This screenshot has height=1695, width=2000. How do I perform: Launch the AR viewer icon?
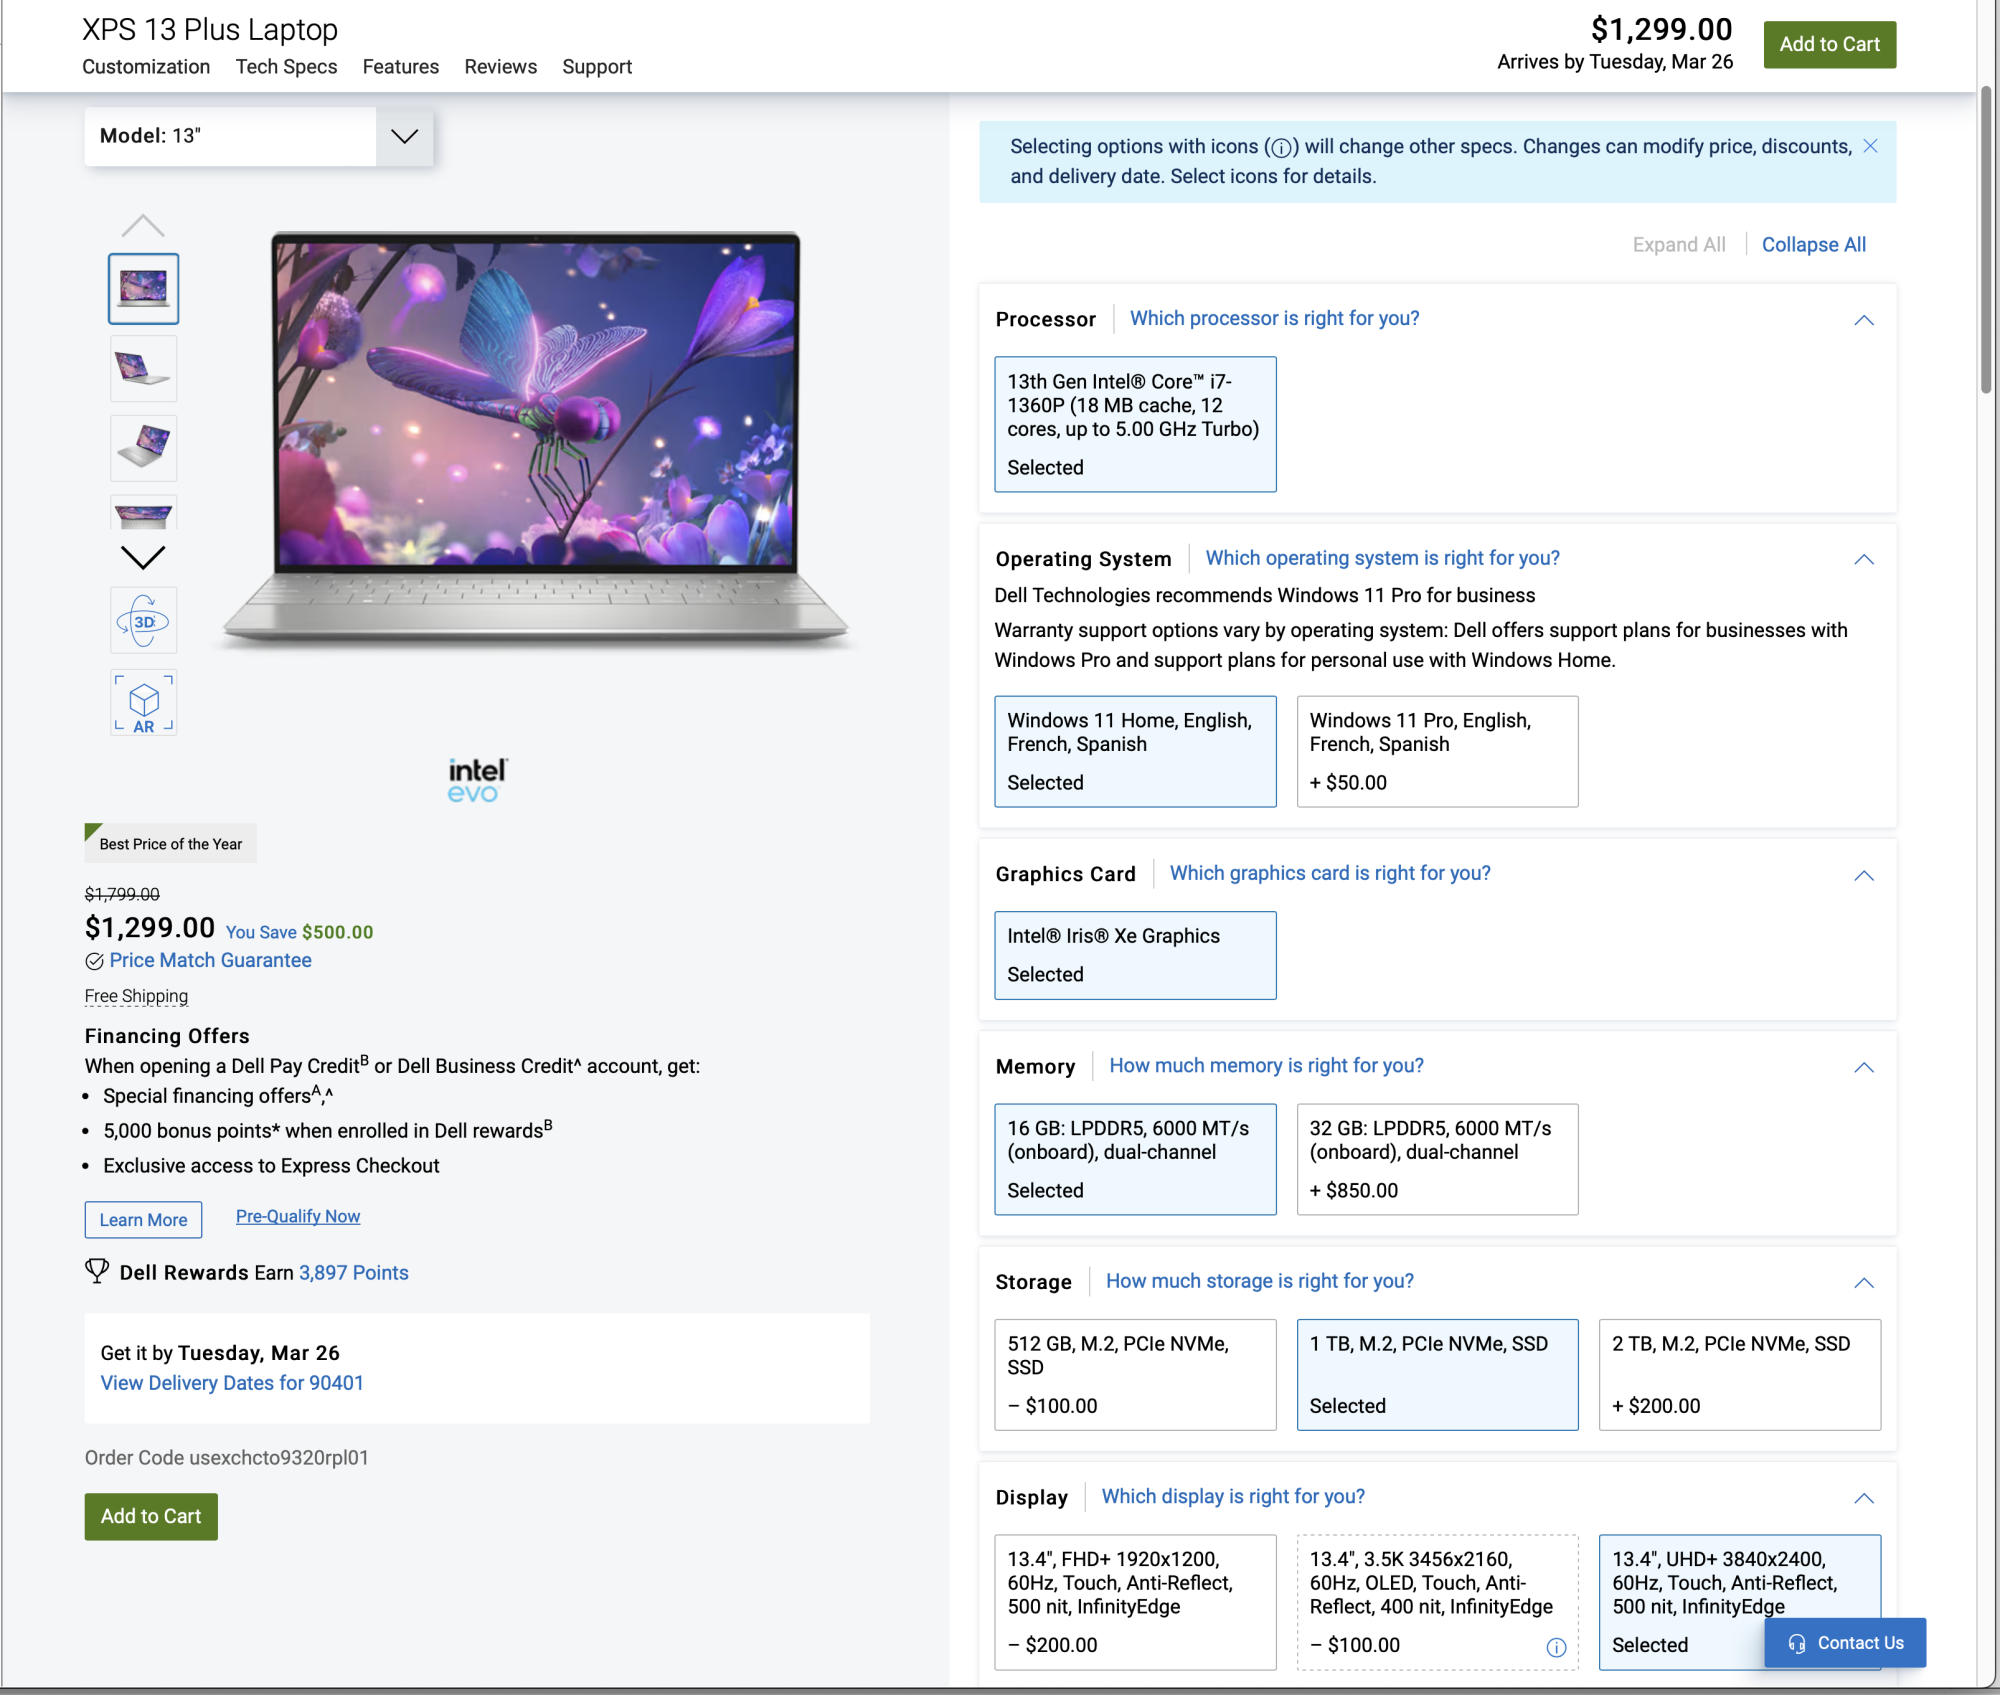tap(143, 703)
